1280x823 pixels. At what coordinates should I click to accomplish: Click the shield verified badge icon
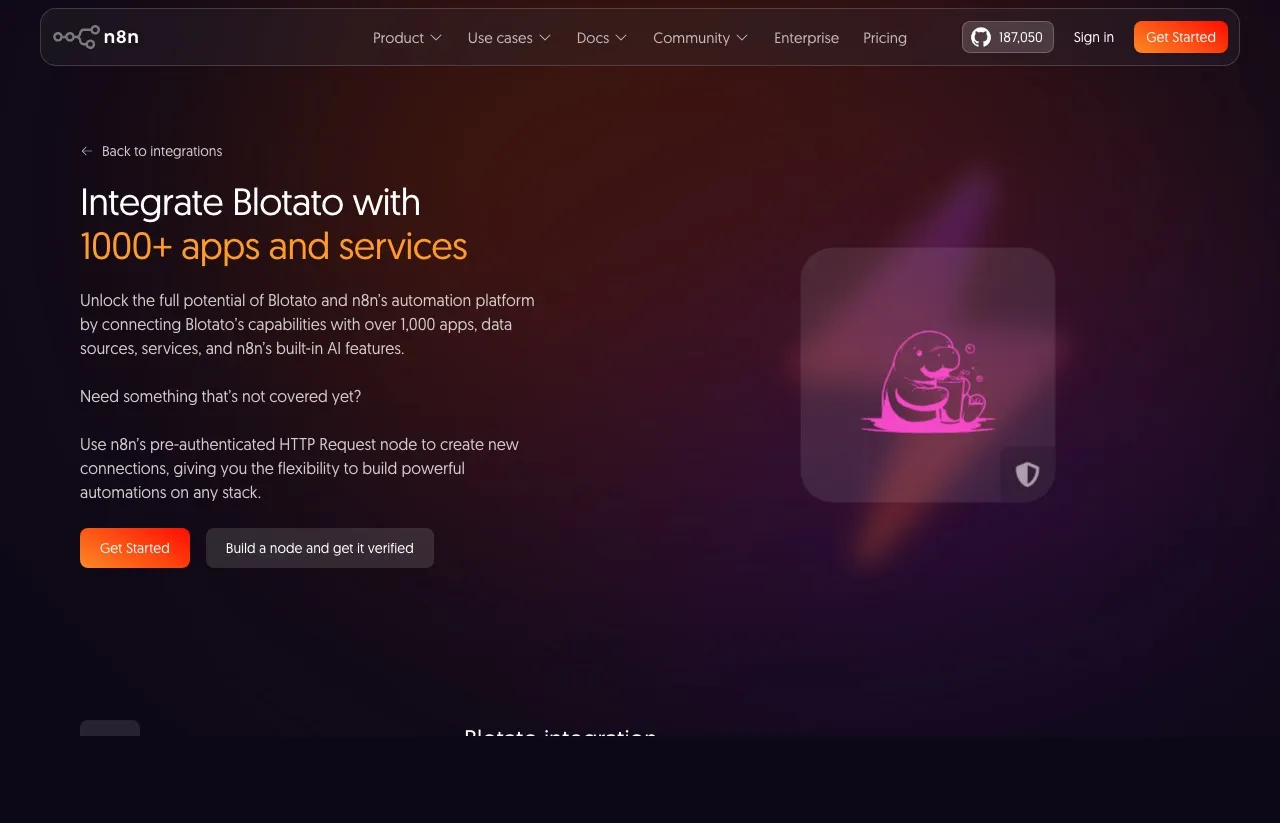point(1027,474)
